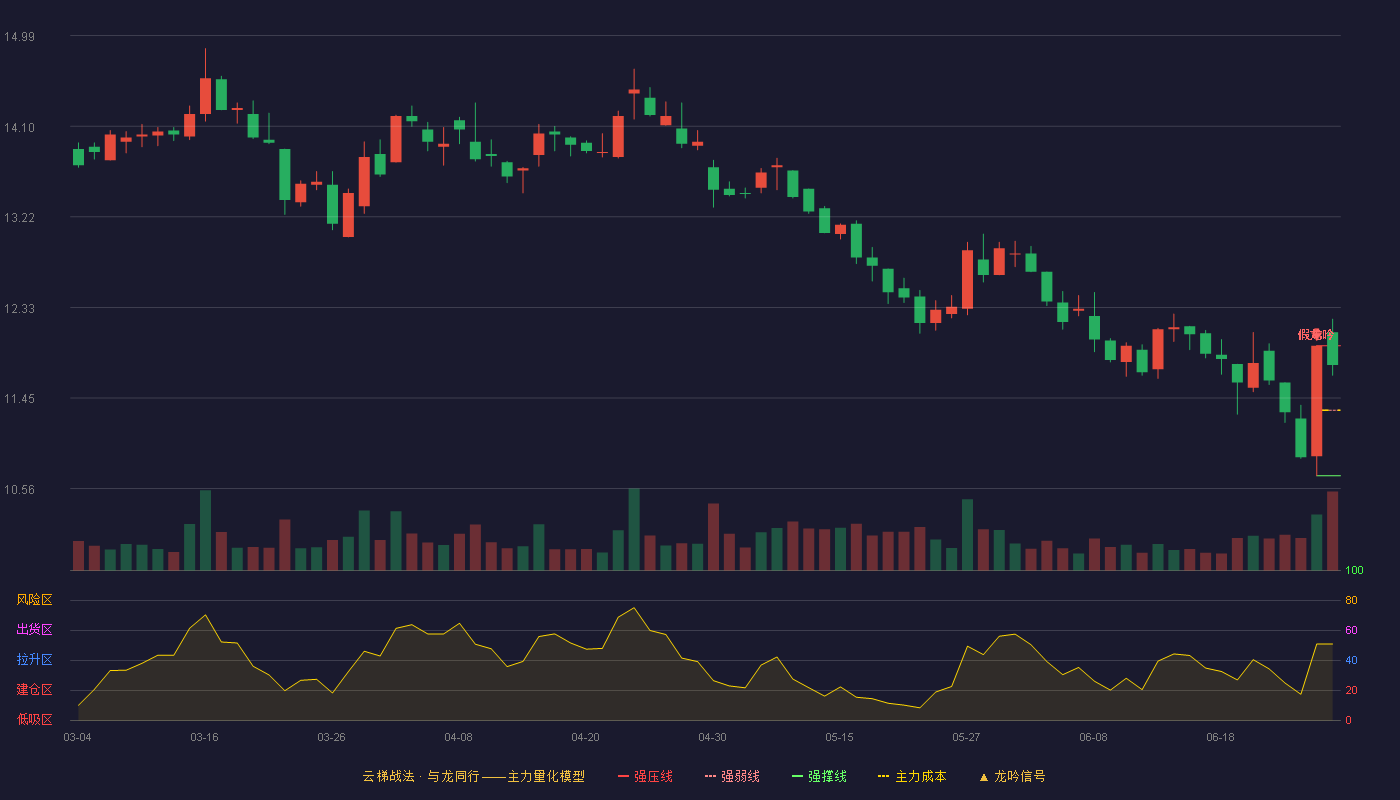Toggle the 强压线 legend entry
This screenshot has height=800, width=1400.
point(645,776)
